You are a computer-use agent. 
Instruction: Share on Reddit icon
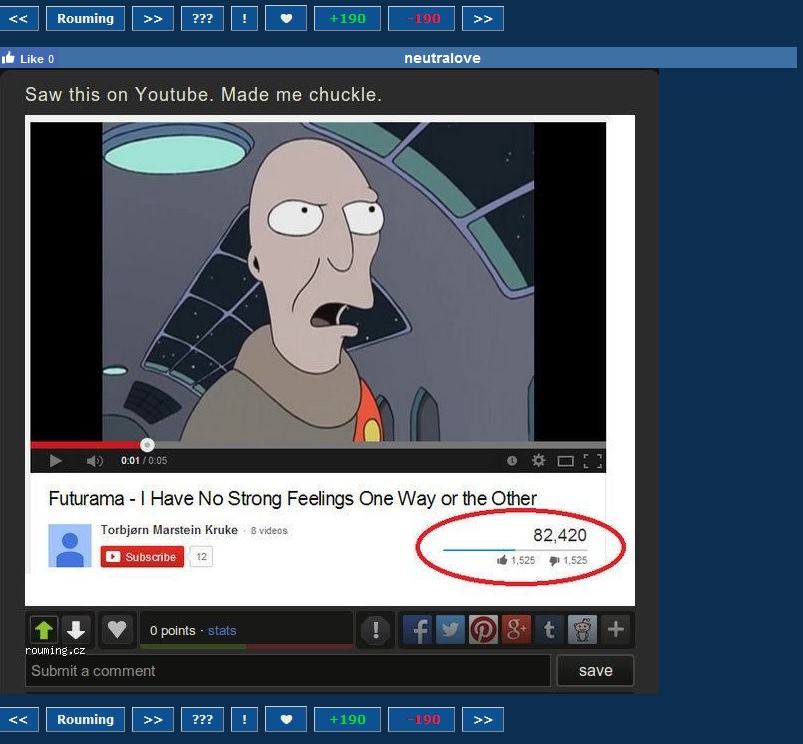pyautogui.click(x=582, y=629)
